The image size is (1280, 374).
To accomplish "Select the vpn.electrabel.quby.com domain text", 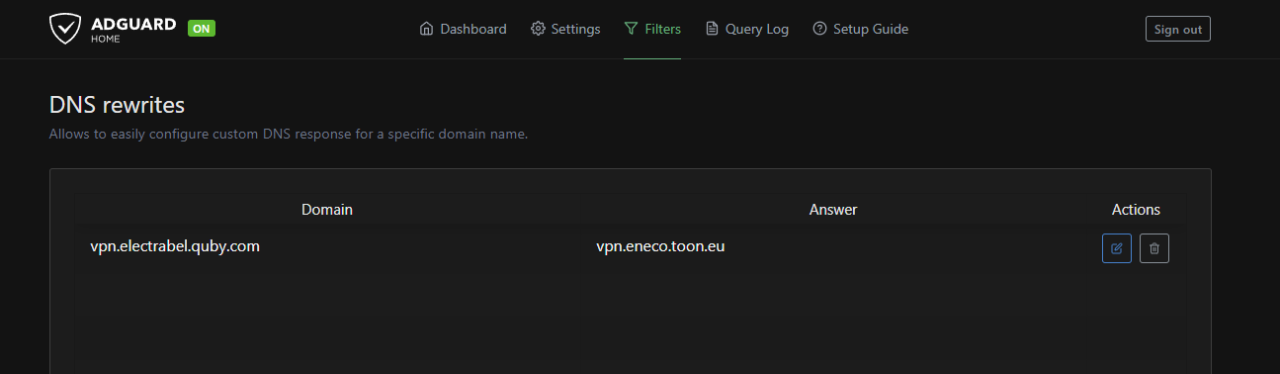I will pyautogui.click(x=175, y=246).
